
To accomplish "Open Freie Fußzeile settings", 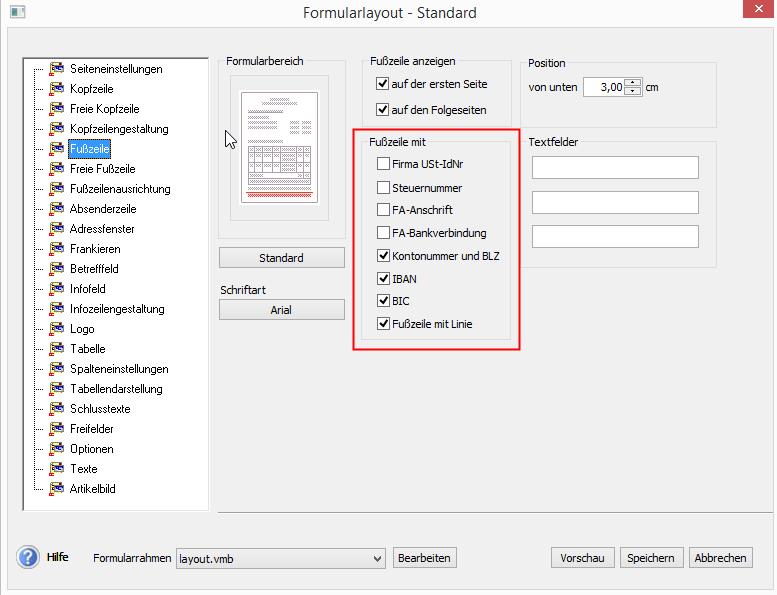I will click(x=103, y=169).
